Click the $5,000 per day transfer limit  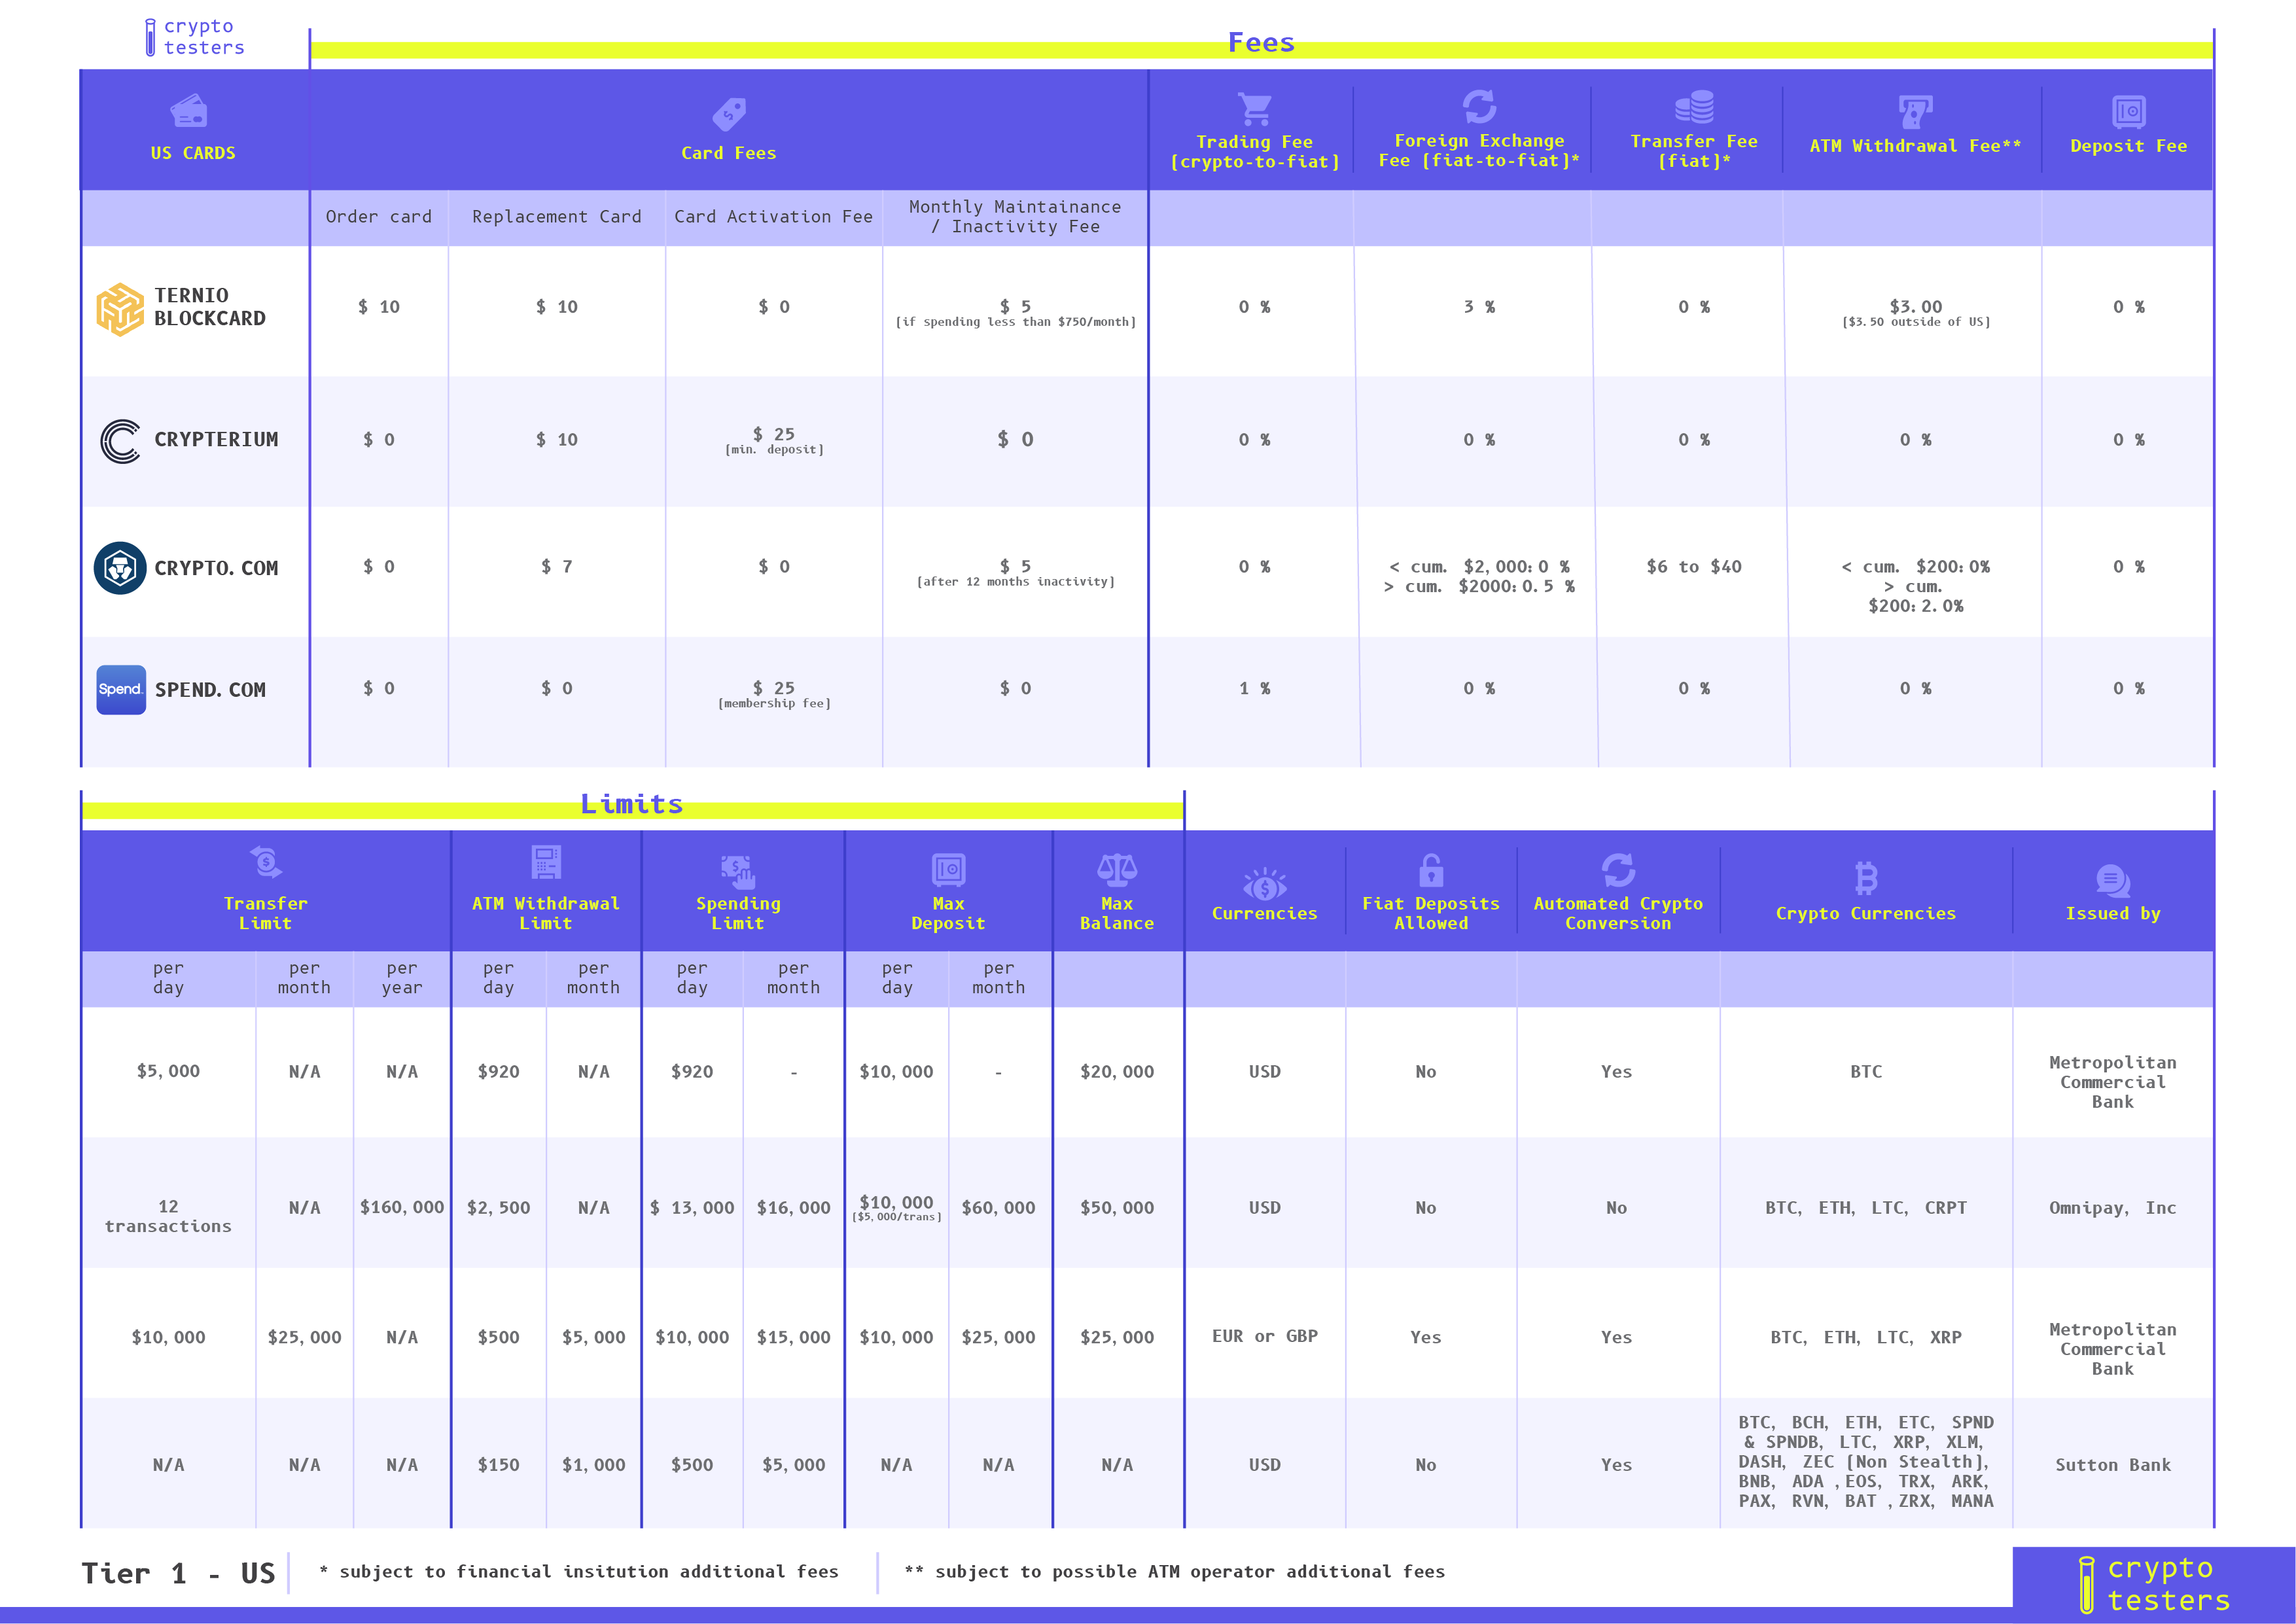click(x=168, y=1071)
